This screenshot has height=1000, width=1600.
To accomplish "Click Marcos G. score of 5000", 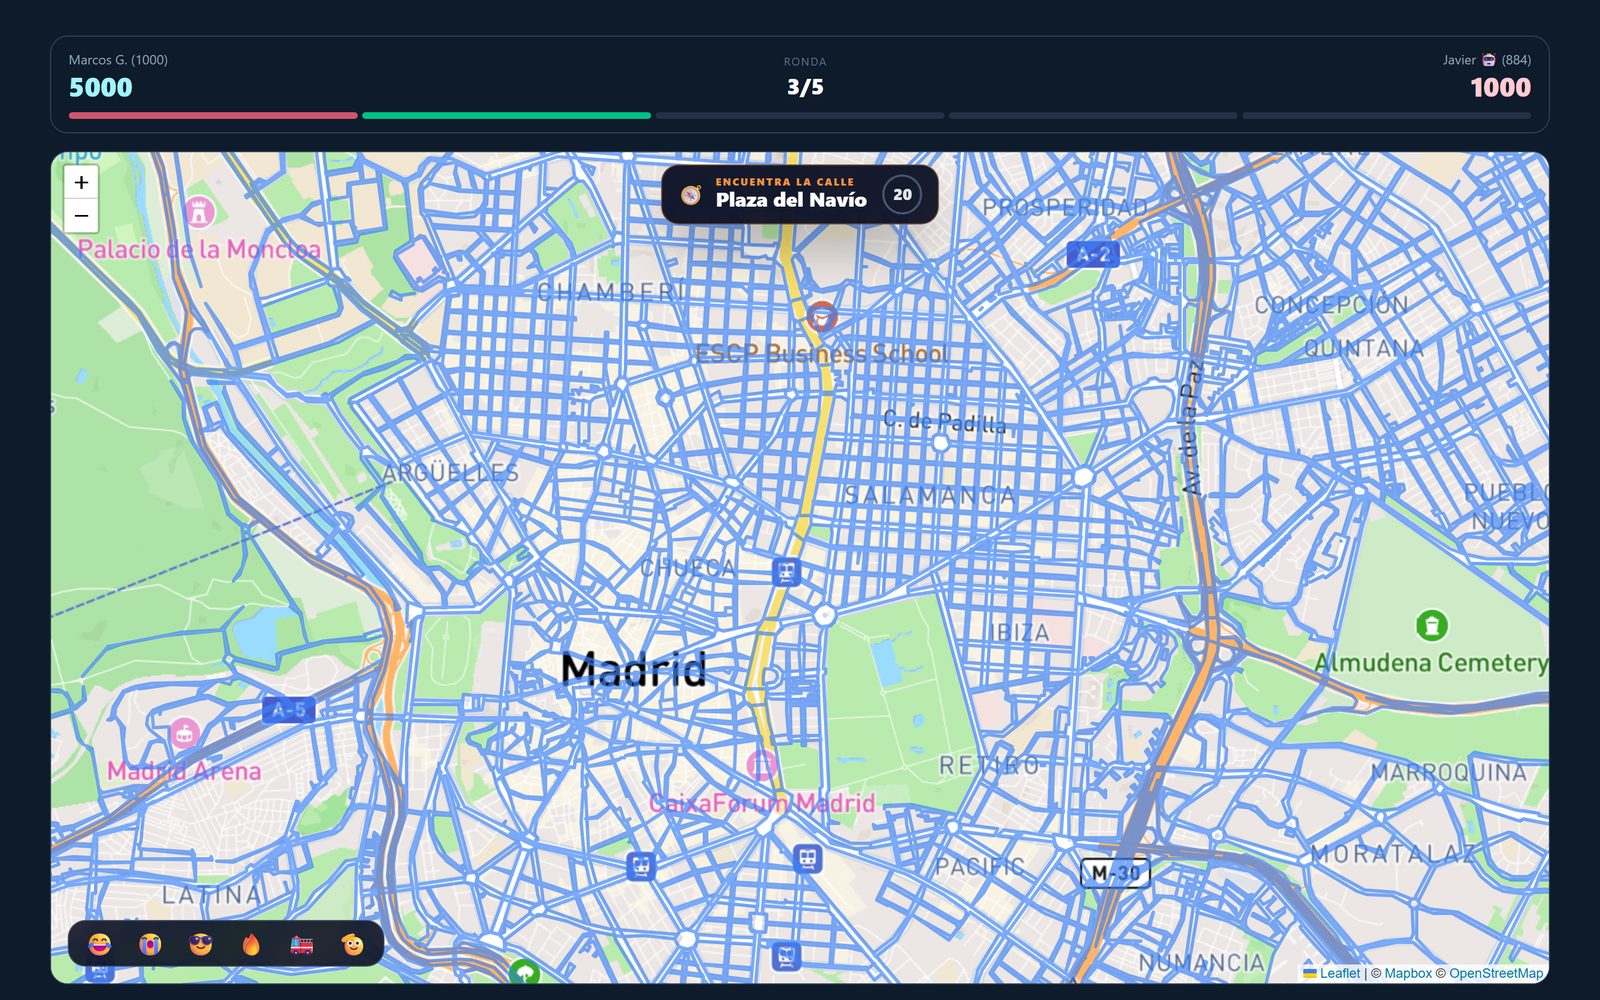I will [x=101, y=88].
